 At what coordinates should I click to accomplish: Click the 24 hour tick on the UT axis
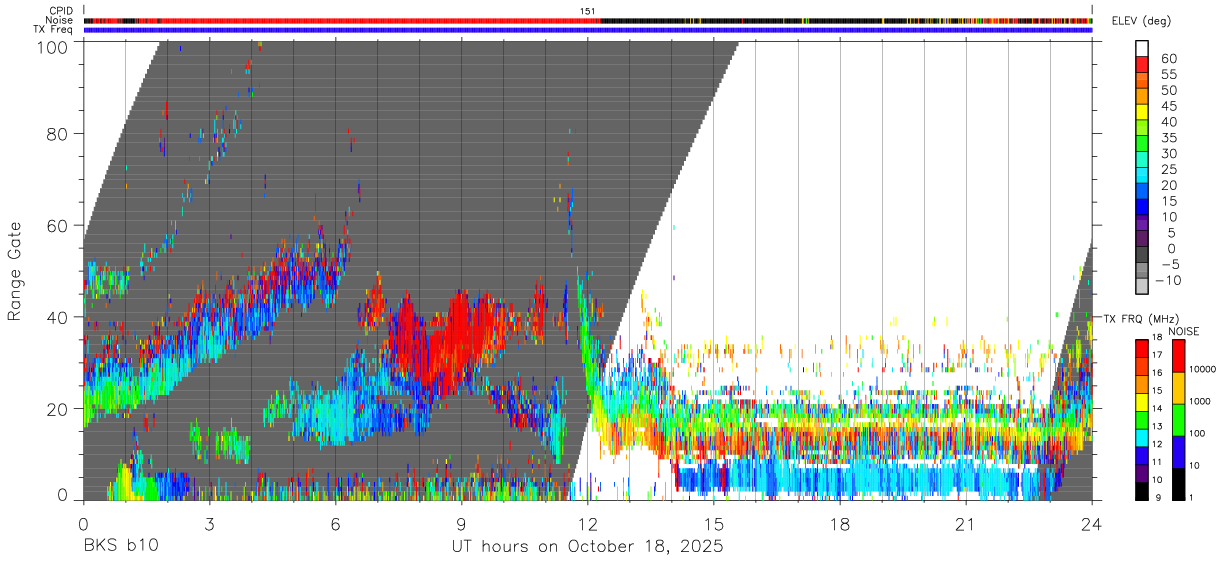coord(1092,524)
